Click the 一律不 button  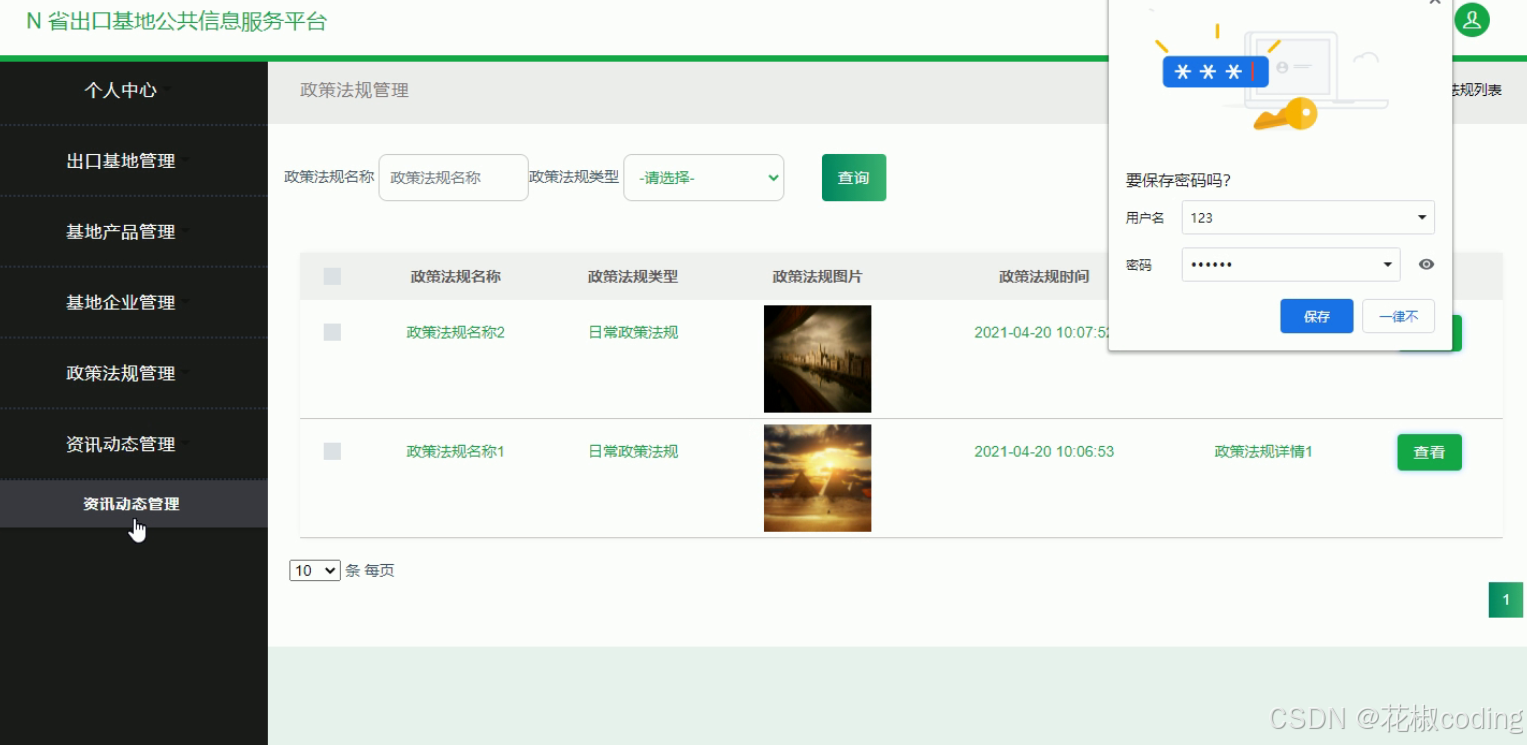[x=1398, y=316]
